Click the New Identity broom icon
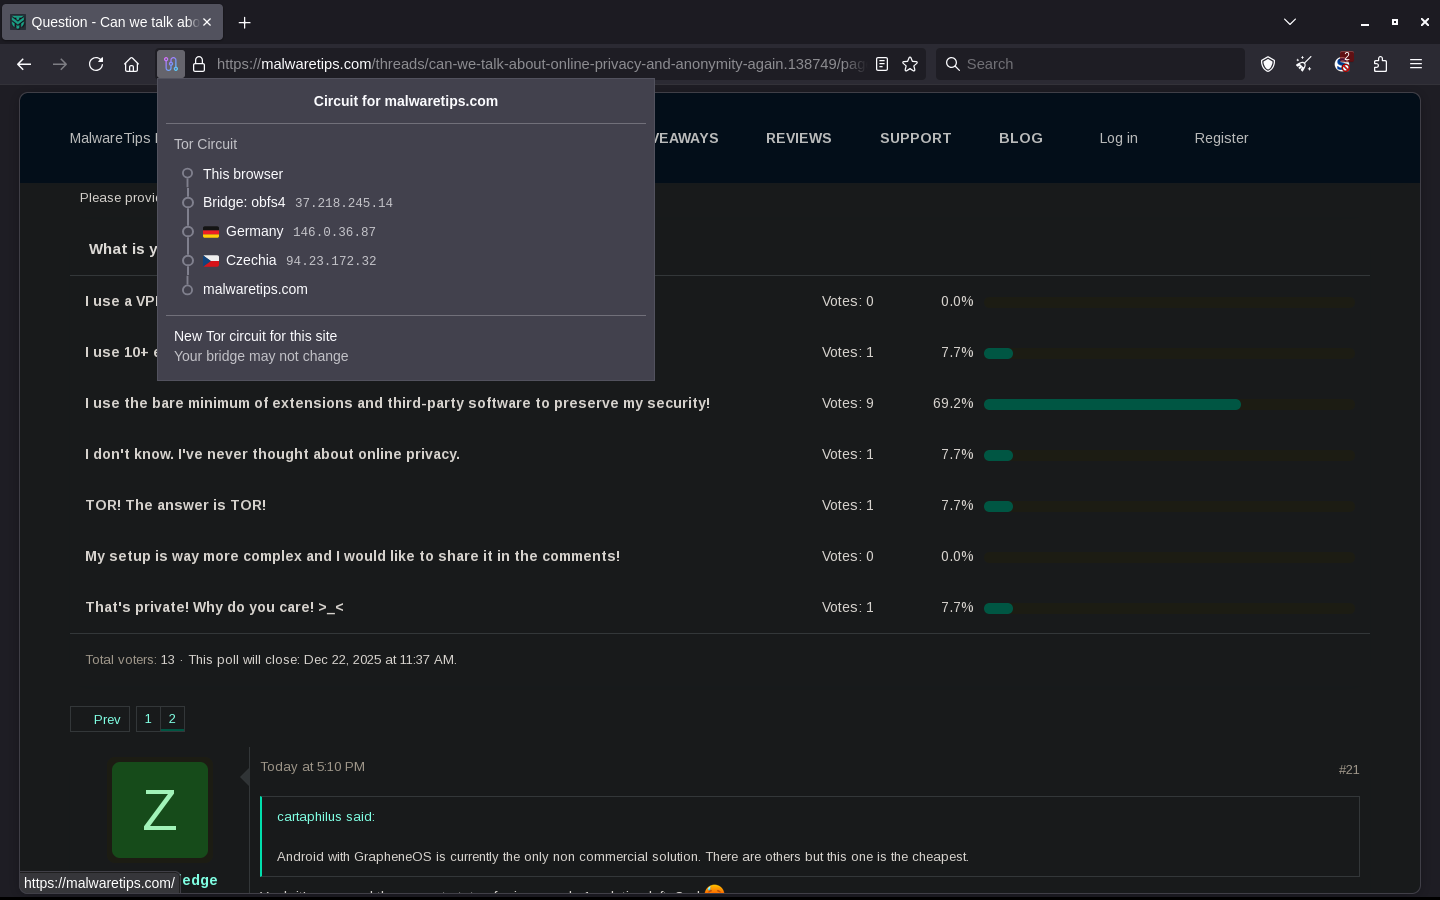 click(x=1304, y=64)
